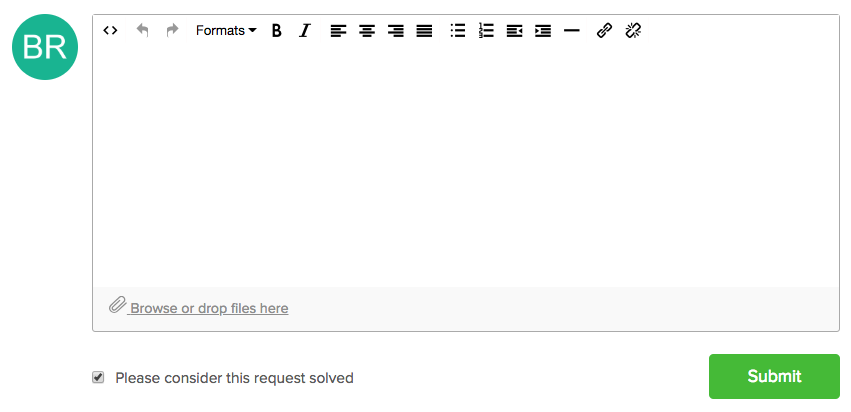Open the Formats dropdown menu
This screenshot has height=412, width=851.
point(226,30)
